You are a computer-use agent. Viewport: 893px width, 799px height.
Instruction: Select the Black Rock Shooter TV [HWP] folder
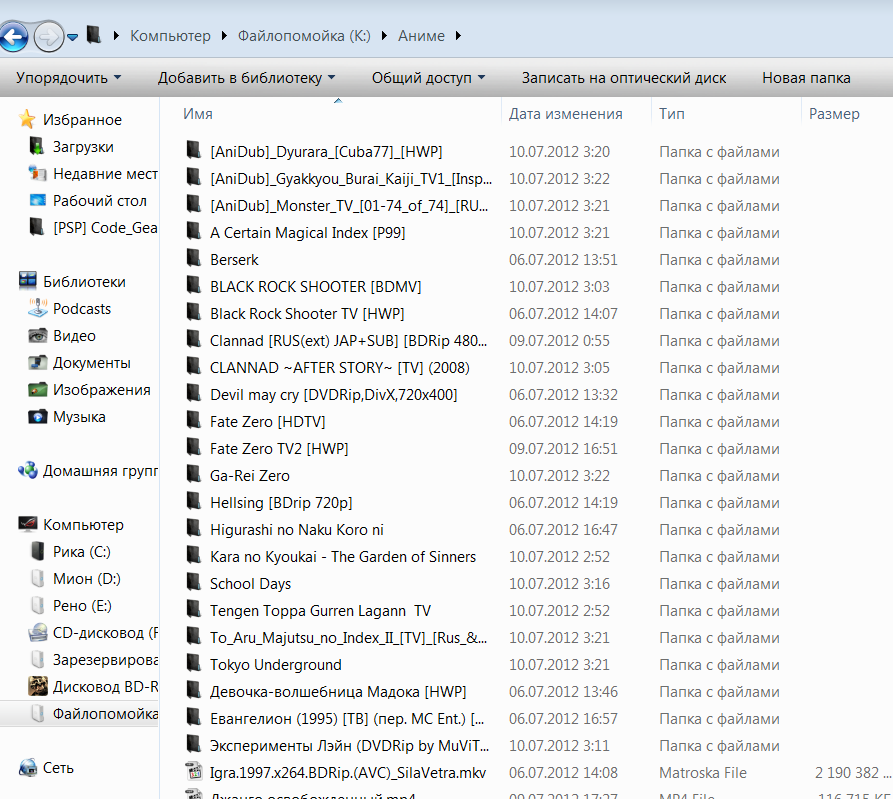(x=307, y=313)
